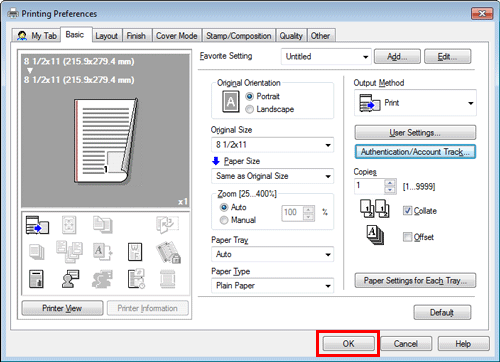Screen dimensions: 500x362
Task: Open the Favorite Setting dropdown showing Untitled
Action: [x=326, y=57]
